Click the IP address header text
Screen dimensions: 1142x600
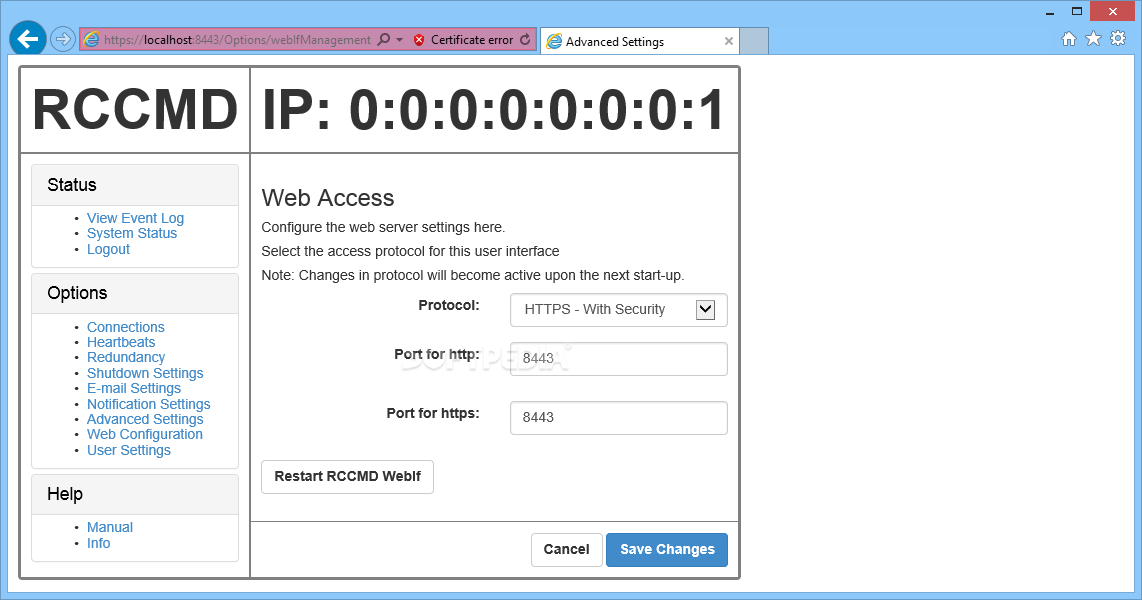pyautogui.click(x=494, y=110)
